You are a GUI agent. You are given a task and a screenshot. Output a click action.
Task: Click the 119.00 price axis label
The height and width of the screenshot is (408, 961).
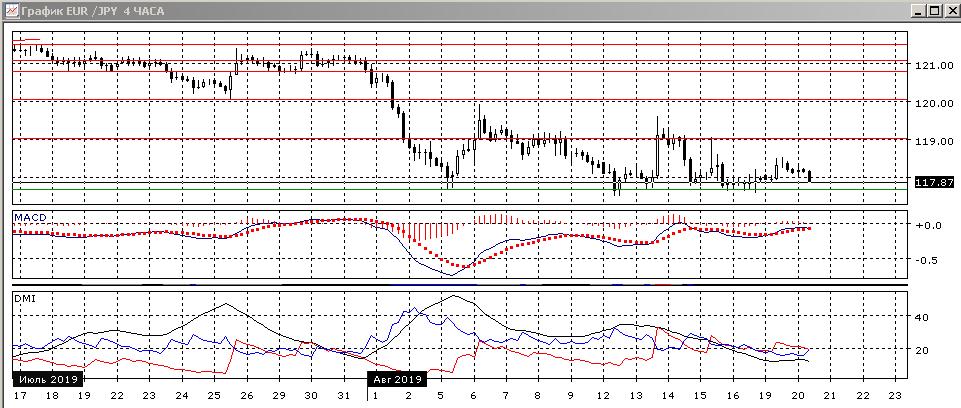(x=933, y=141)
